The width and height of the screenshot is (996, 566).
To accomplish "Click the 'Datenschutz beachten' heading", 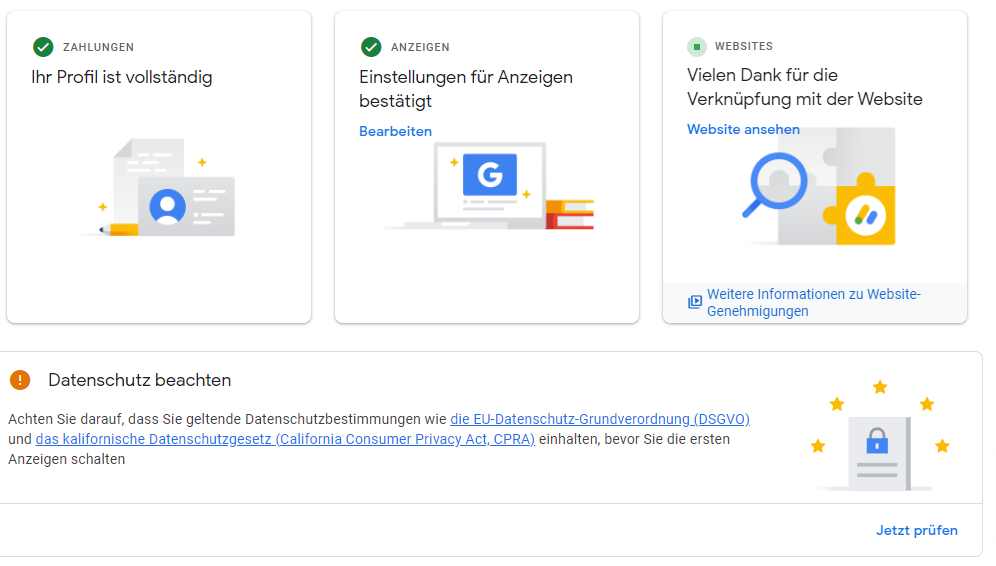I will (x=140, y=380).
